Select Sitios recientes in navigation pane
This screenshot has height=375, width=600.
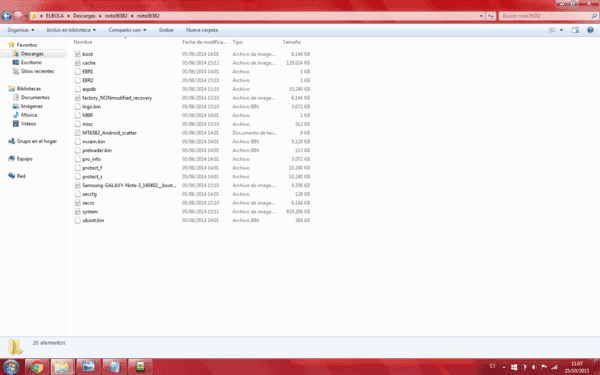pyautogui.click(x=37, y=71)
